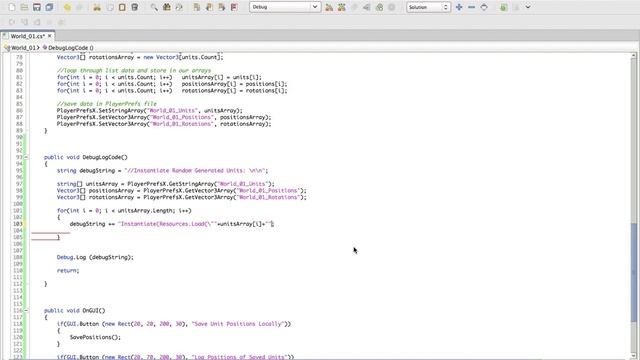Expand the toolbar overflow chevron
The image size is (640, 360).
click(528, 7)
